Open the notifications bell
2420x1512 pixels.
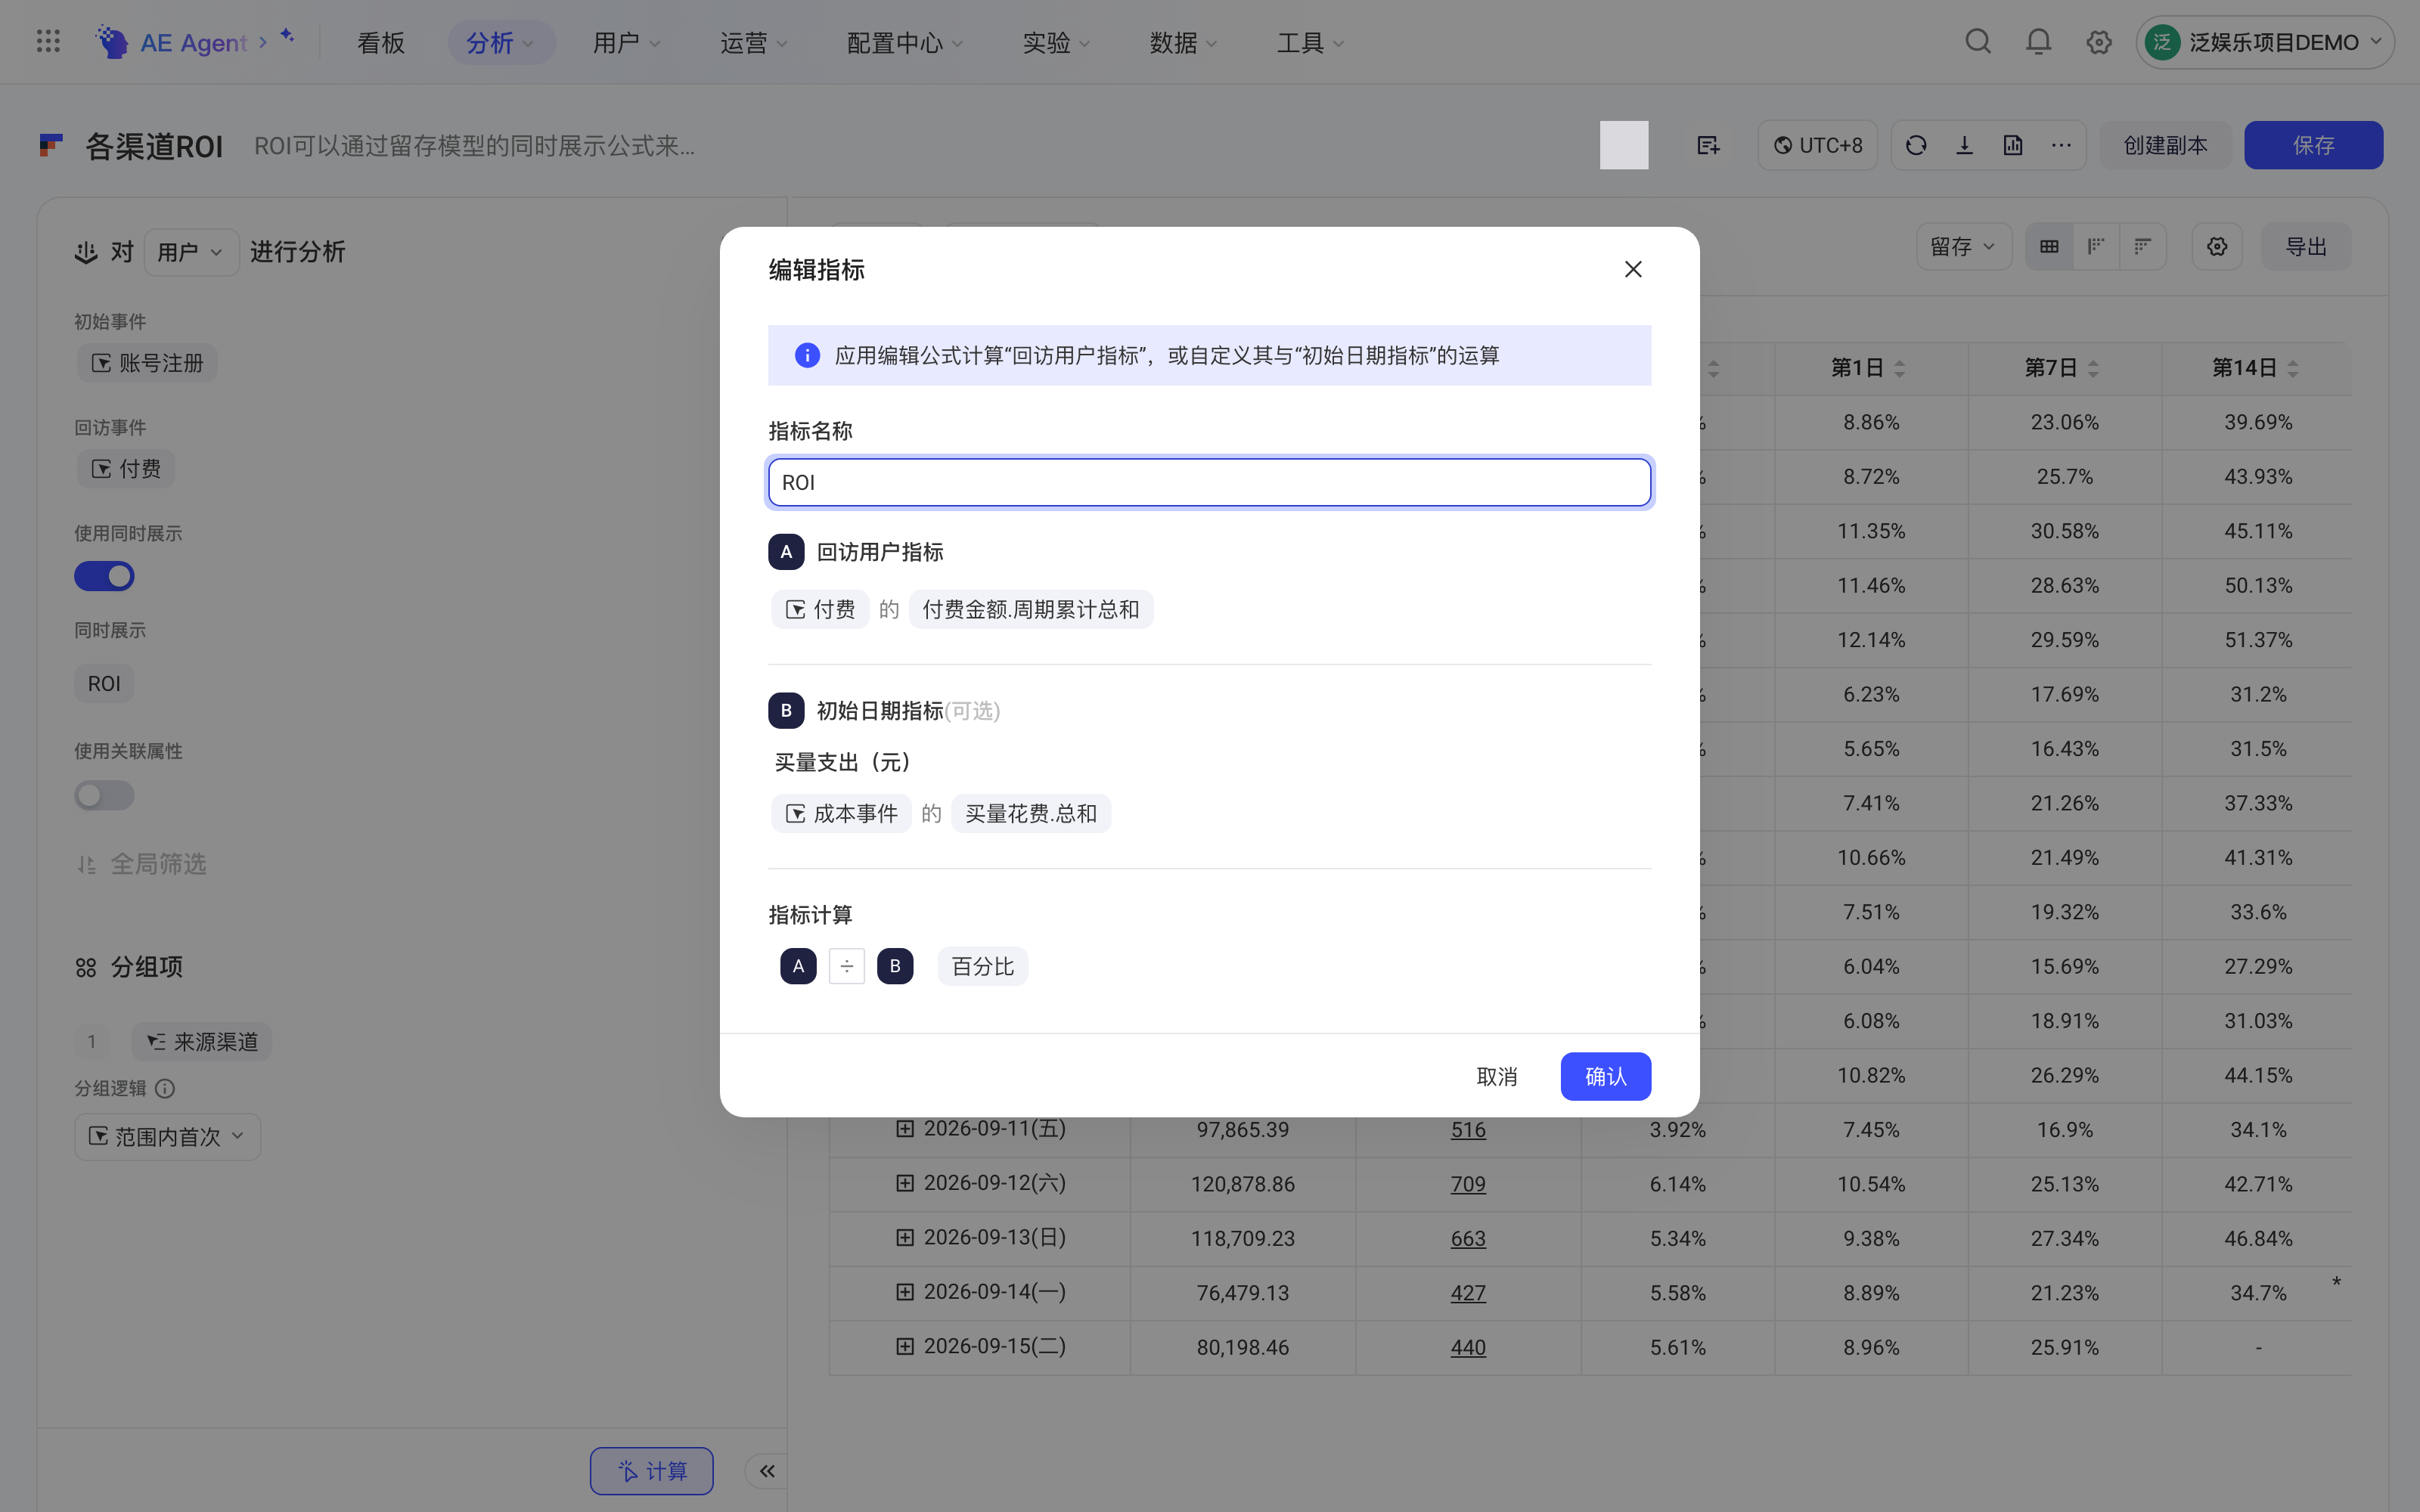click(2038, 42)
